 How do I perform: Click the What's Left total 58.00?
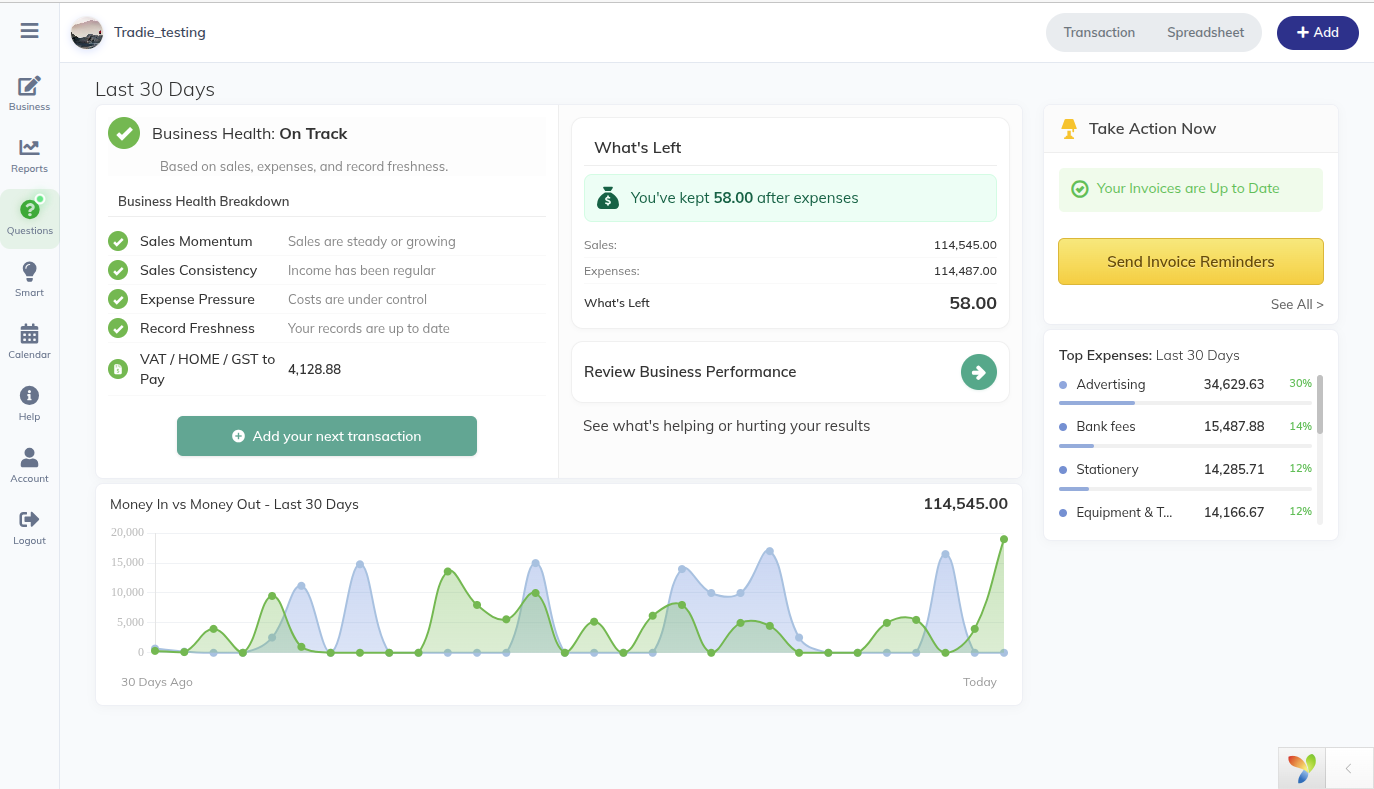click(973, 303)
